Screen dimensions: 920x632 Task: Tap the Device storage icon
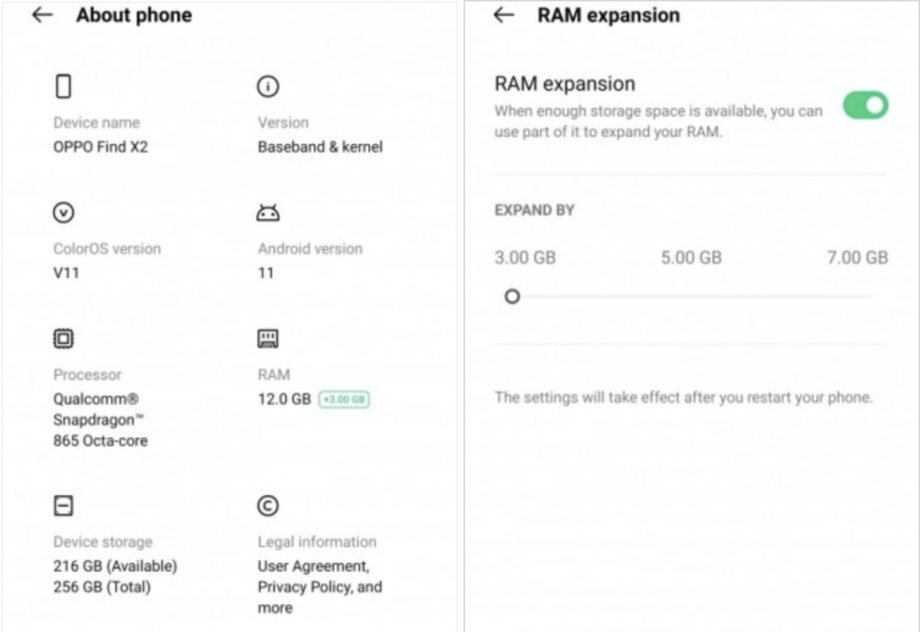(x=63, y=506)
